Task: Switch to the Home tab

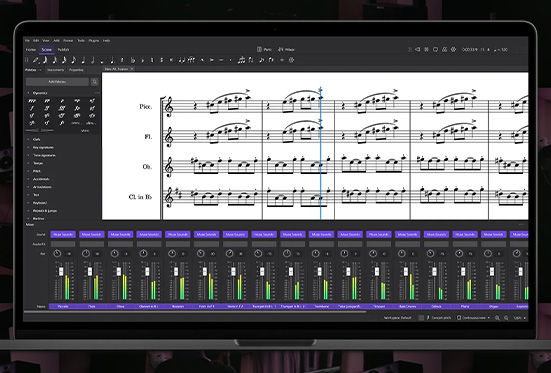Action: [x=31, y=50]
